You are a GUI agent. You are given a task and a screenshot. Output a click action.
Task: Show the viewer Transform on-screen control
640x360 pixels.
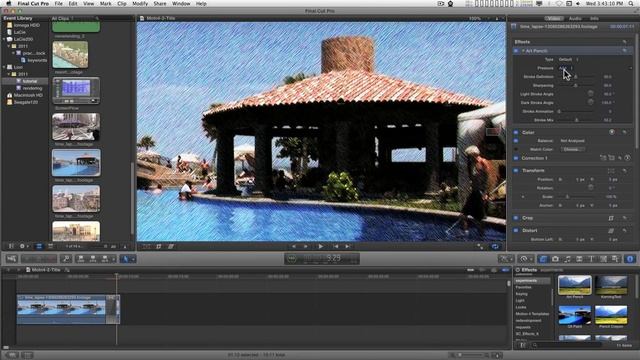point(147,246)
